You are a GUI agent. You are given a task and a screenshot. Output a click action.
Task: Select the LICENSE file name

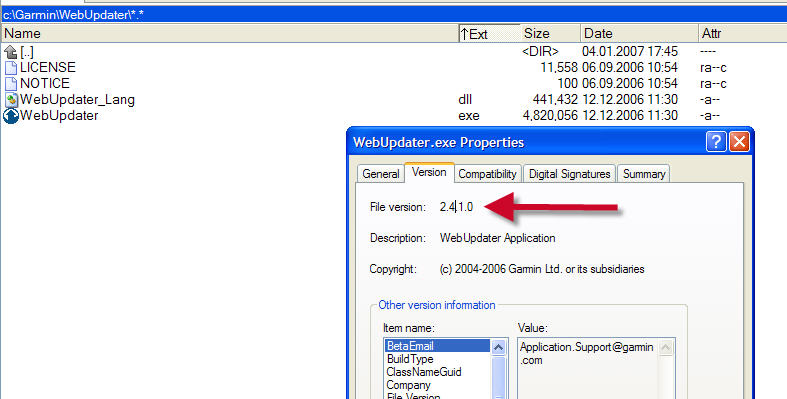point(48,67)
